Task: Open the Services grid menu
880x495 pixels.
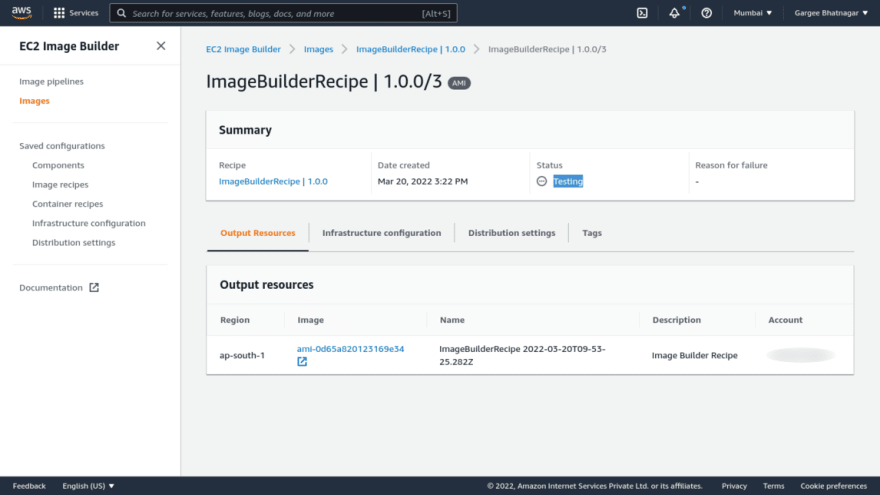Action: (x=75, y=13)
